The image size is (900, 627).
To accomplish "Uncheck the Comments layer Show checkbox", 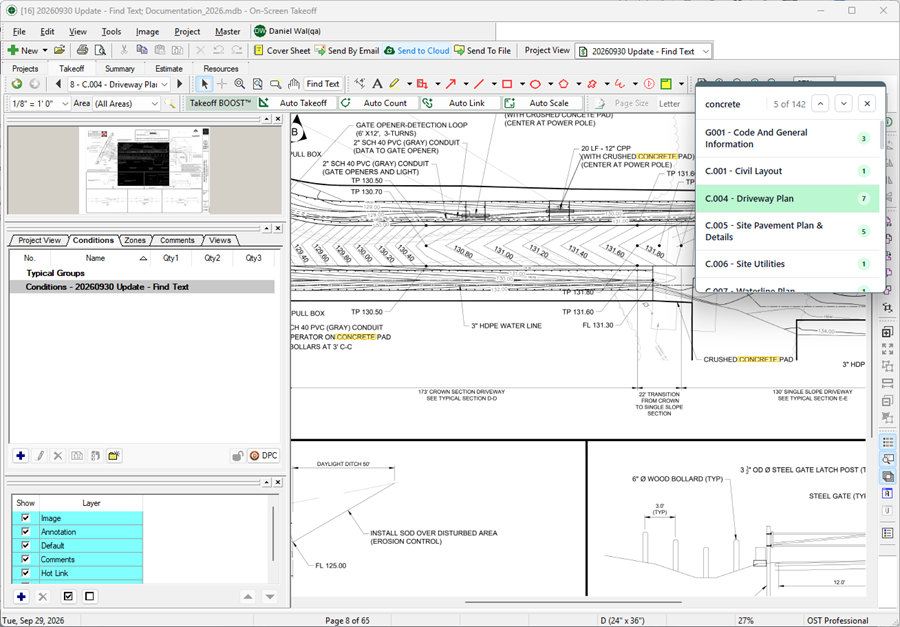I will (25, 559).
